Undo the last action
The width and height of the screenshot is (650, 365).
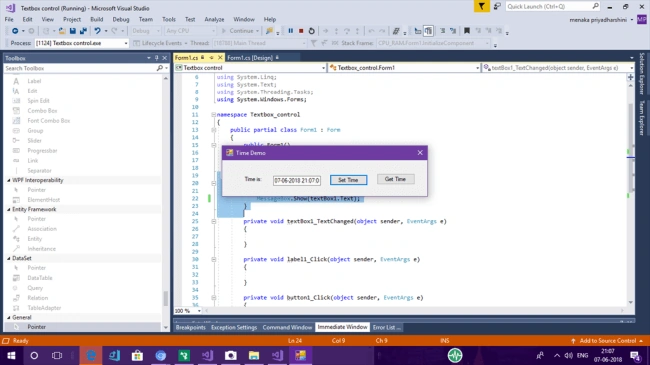point(97,31)
